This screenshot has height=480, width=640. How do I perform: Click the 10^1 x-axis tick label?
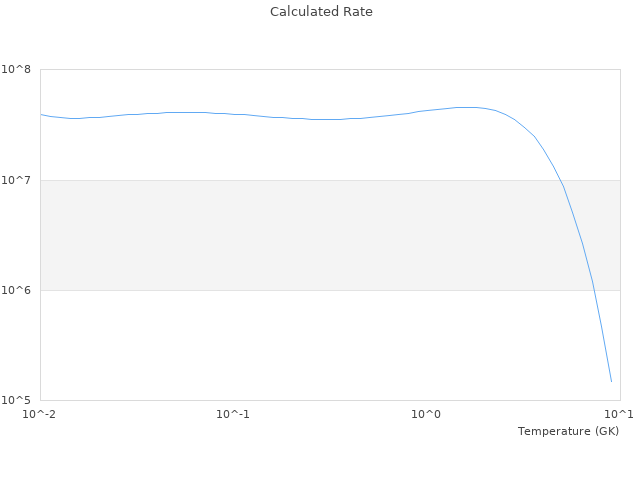click(x=619, y=414)
